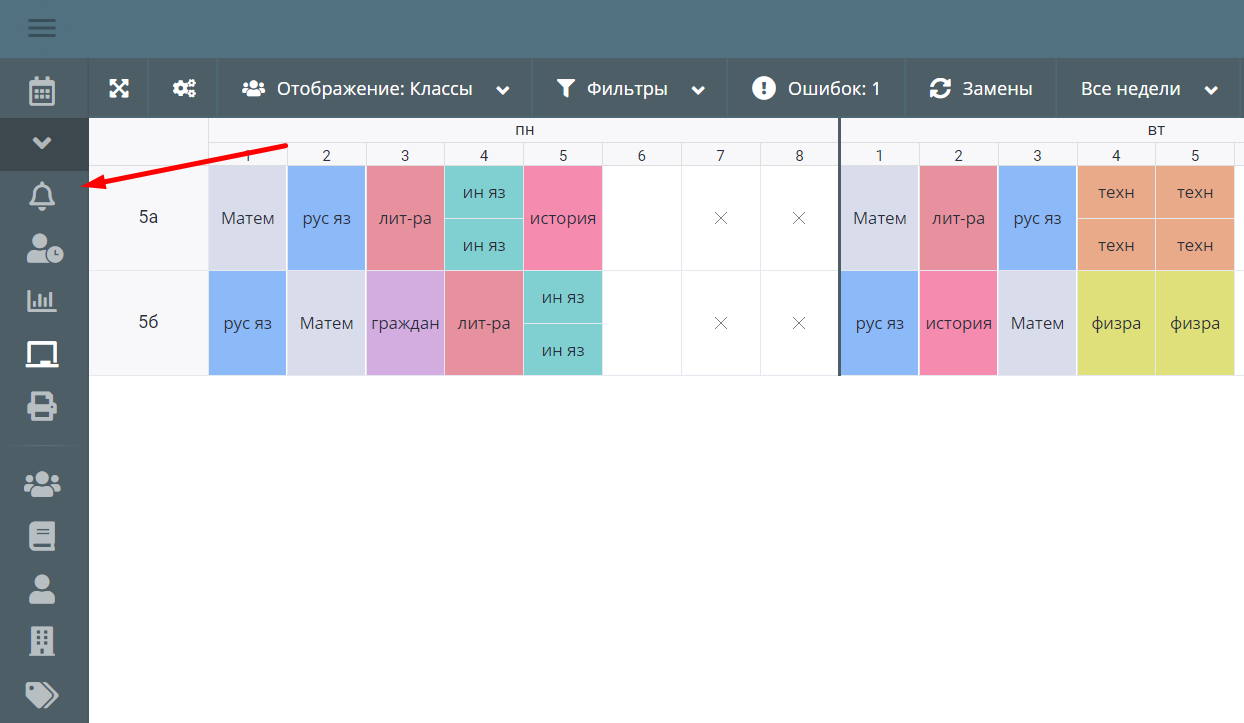Open the hamburger menu at top left
Screen dimensions: 1244x723
[42, 28]
